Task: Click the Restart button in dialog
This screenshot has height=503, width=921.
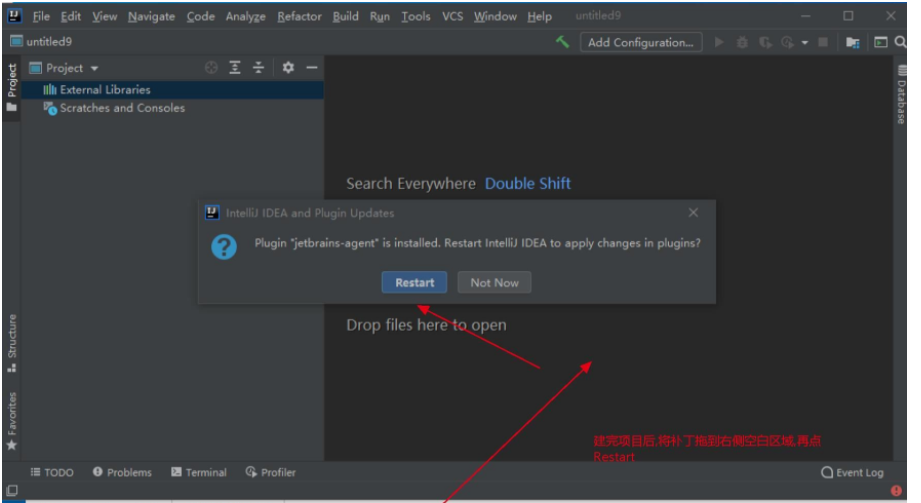Action: (x=414, y=282)
